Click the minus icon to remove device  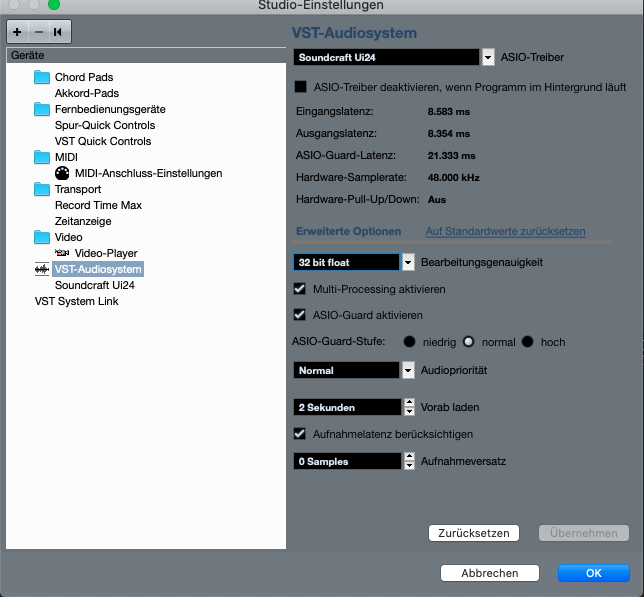(x=38, y=32)
